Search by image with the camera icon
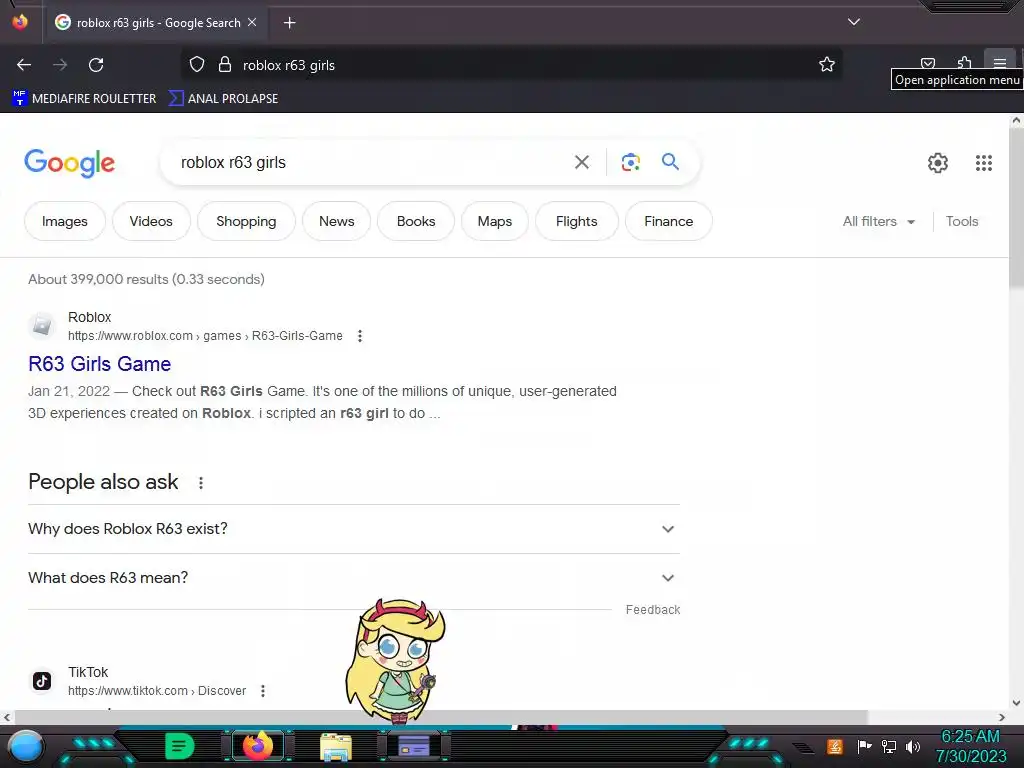The image size is (1024, 768). coord(630,162)
